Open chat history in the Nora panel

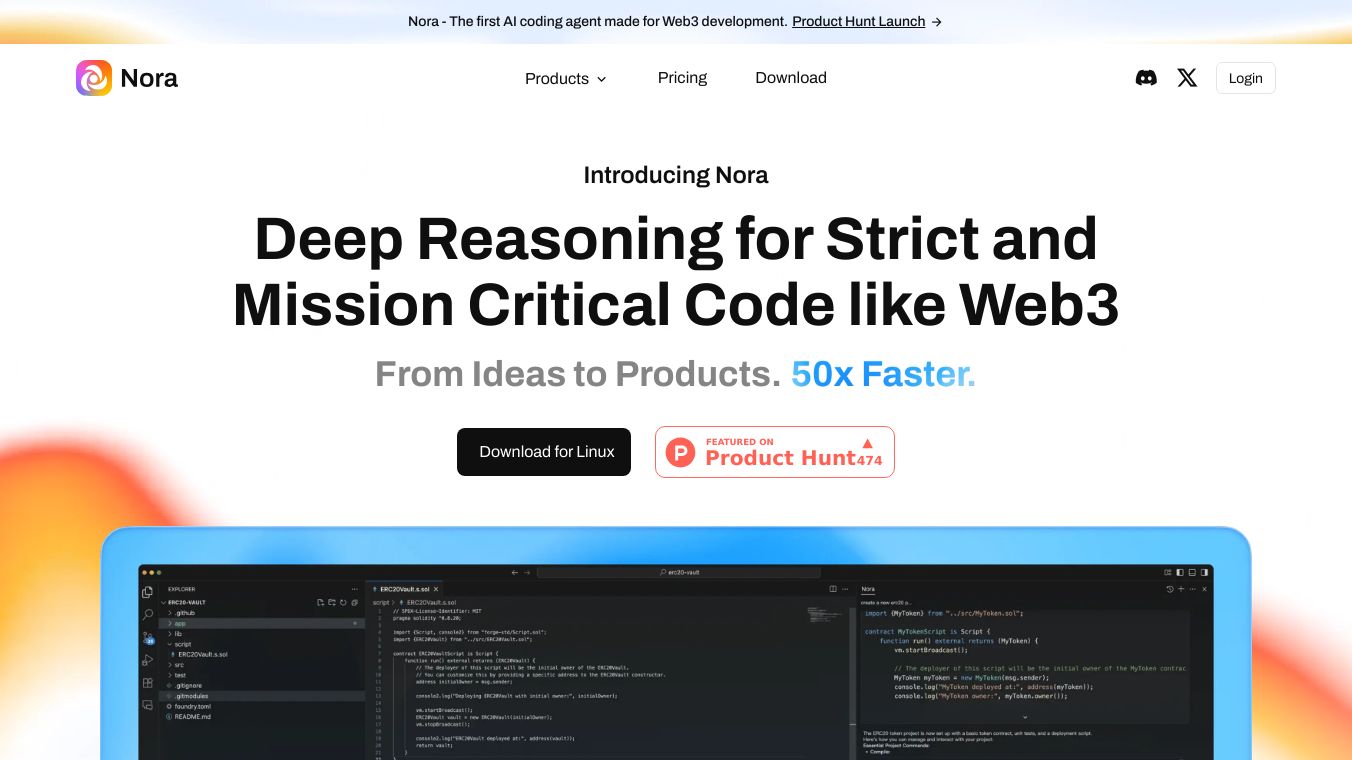click(1170, 589)
